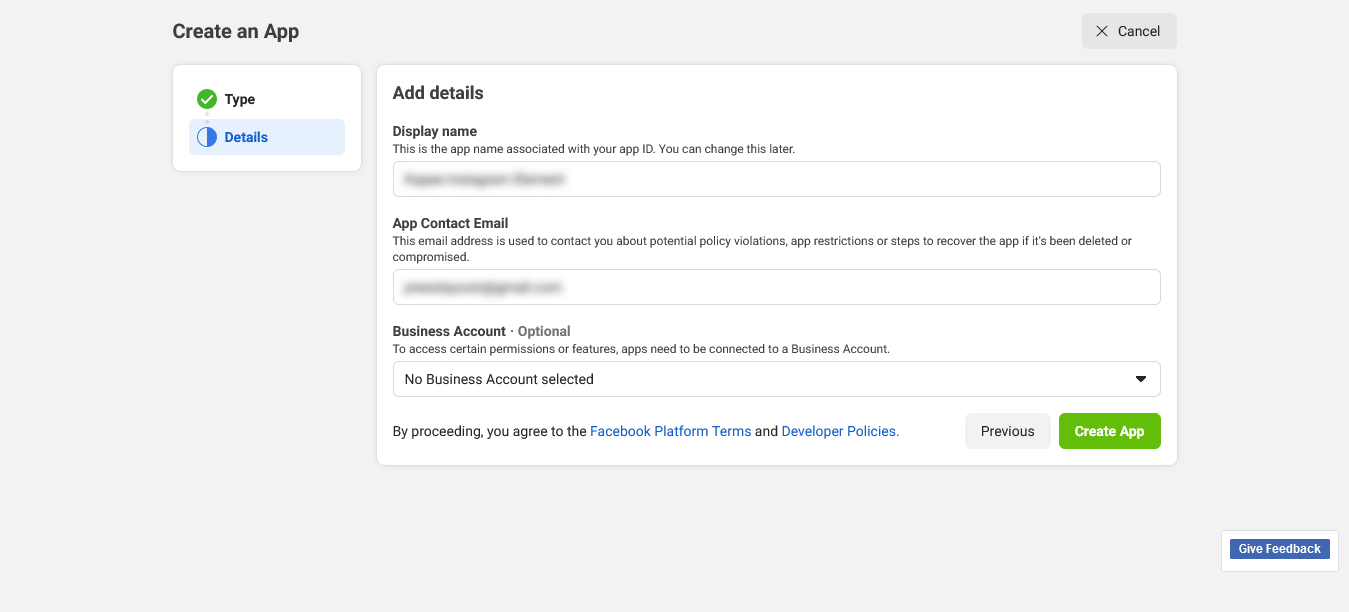Click the Cancel text to exit app creation

(x=1139, y=31)
